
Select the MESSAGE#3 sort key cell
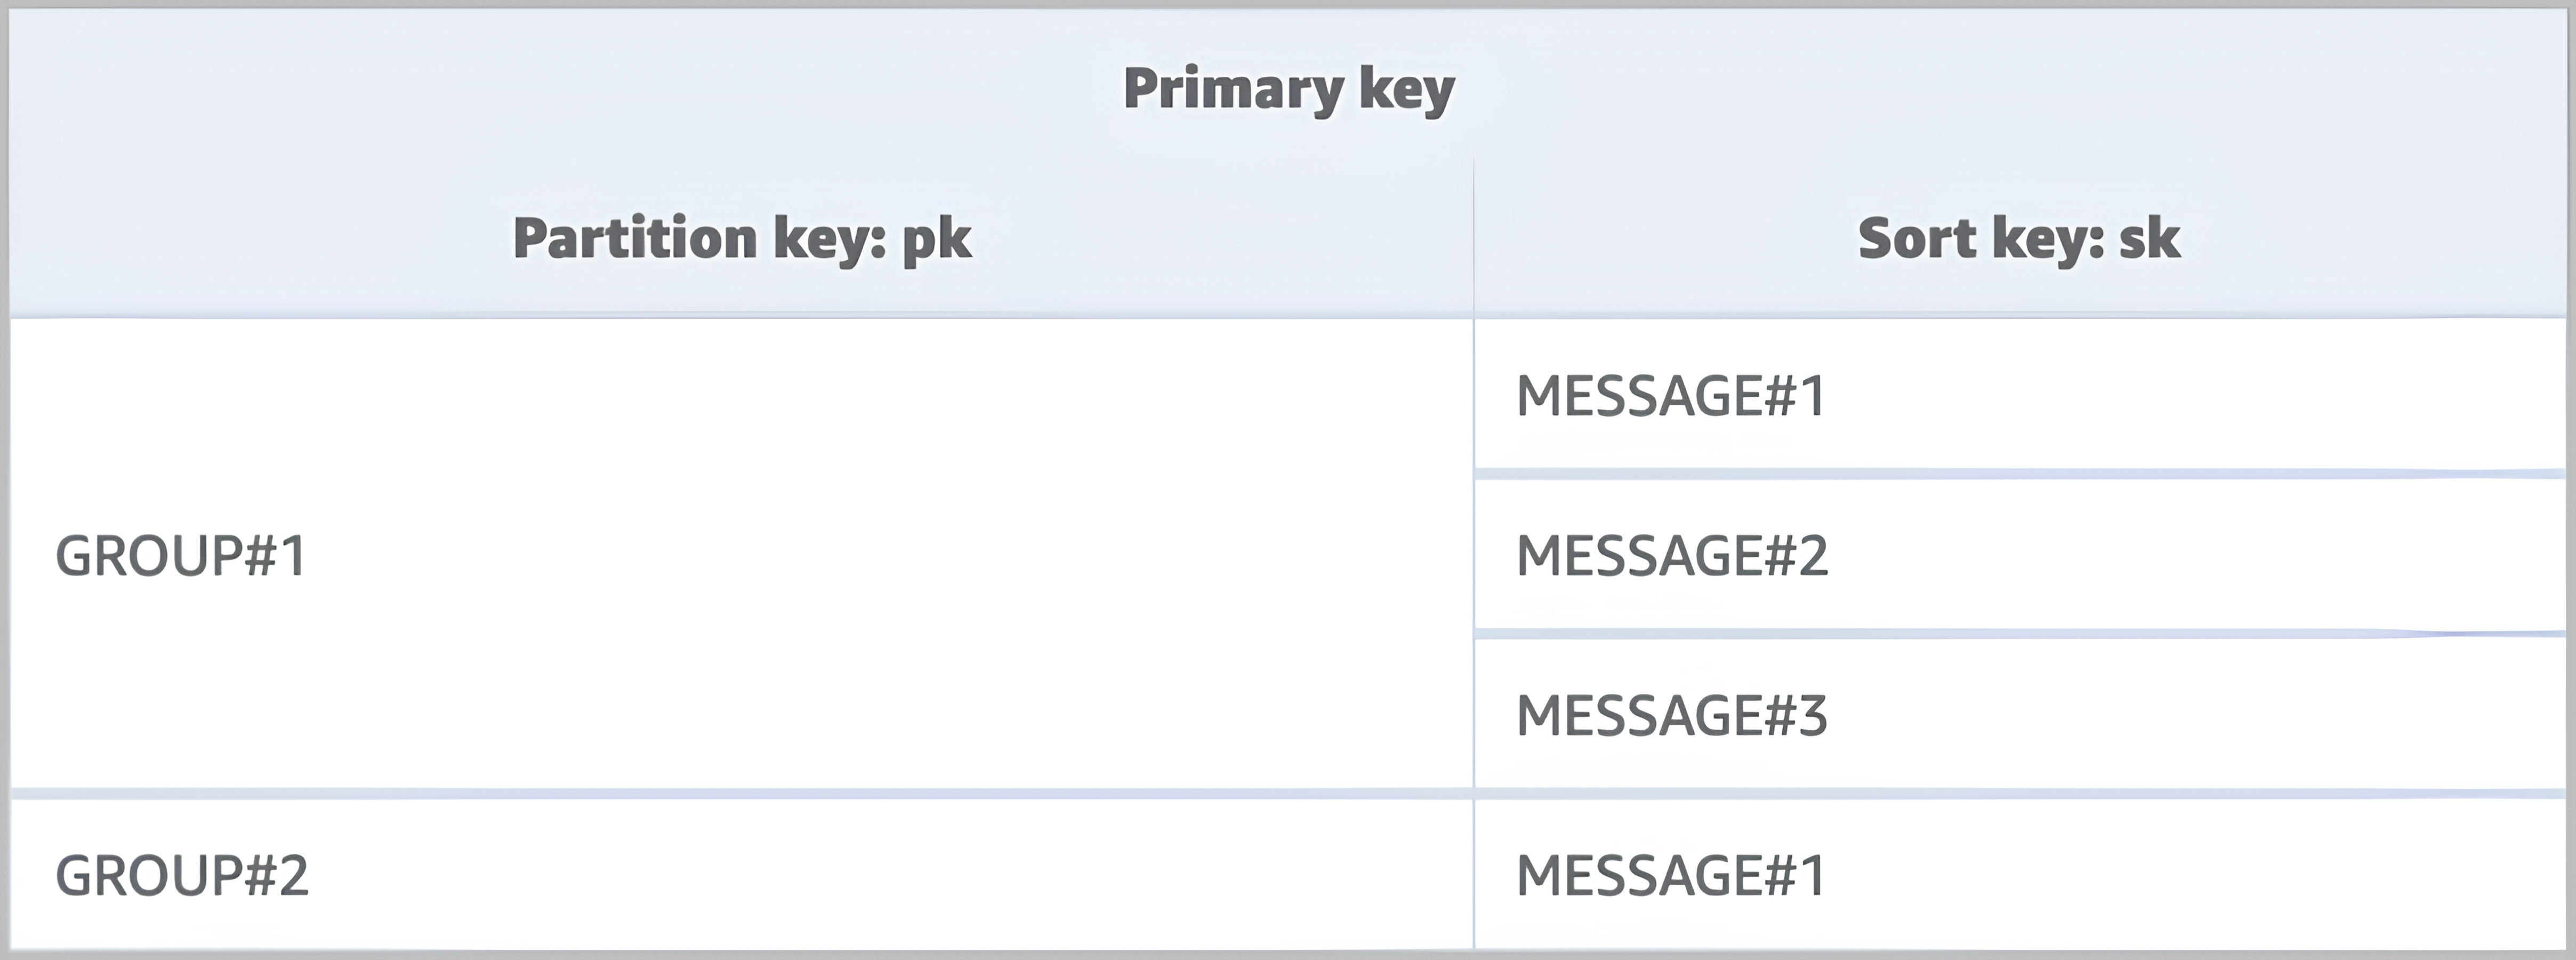pos(1671,716)
